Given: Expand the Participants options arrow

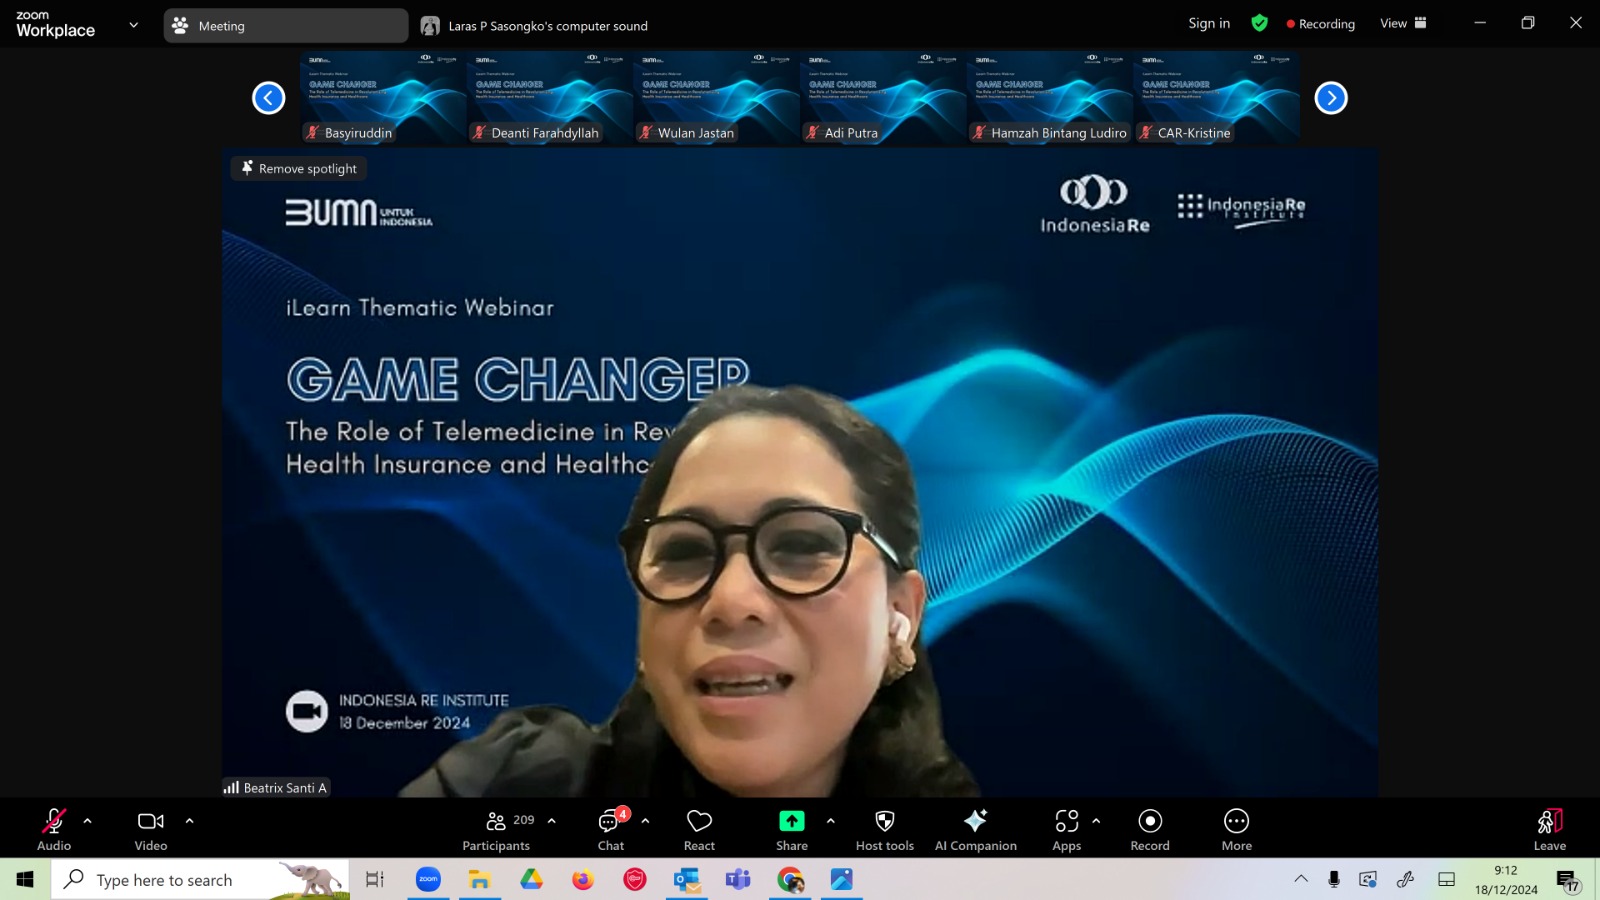Looking at the screenshot, I should coord(552,821).
